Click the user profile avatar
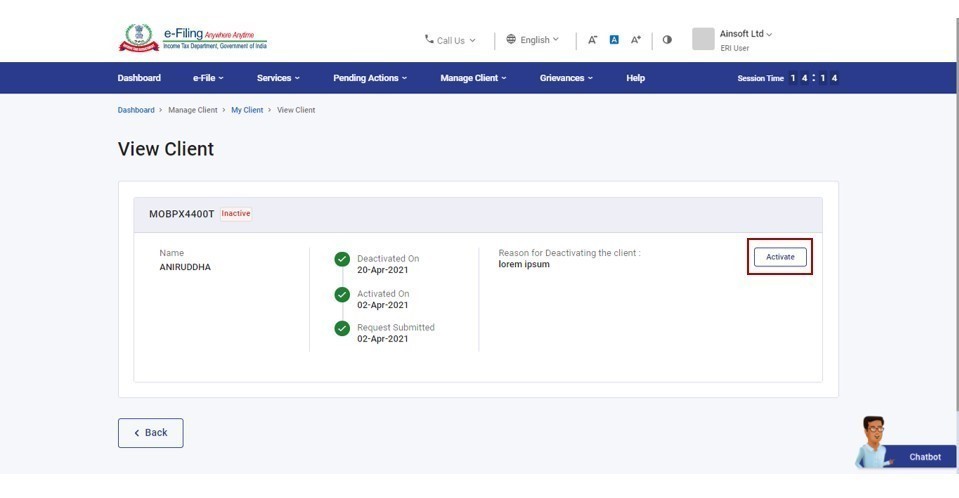The image size is (959, 498). pos(703,39)
